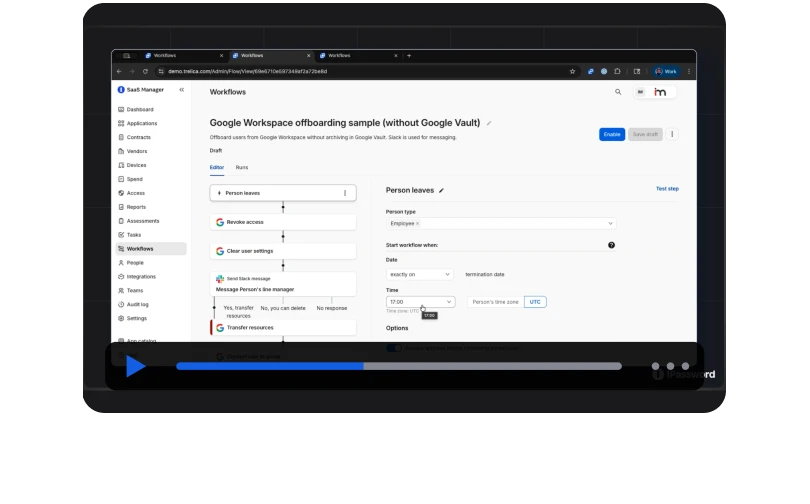
Task: Select the Clear user settings step
Action: pyautogui.click(x=283, y=251)
